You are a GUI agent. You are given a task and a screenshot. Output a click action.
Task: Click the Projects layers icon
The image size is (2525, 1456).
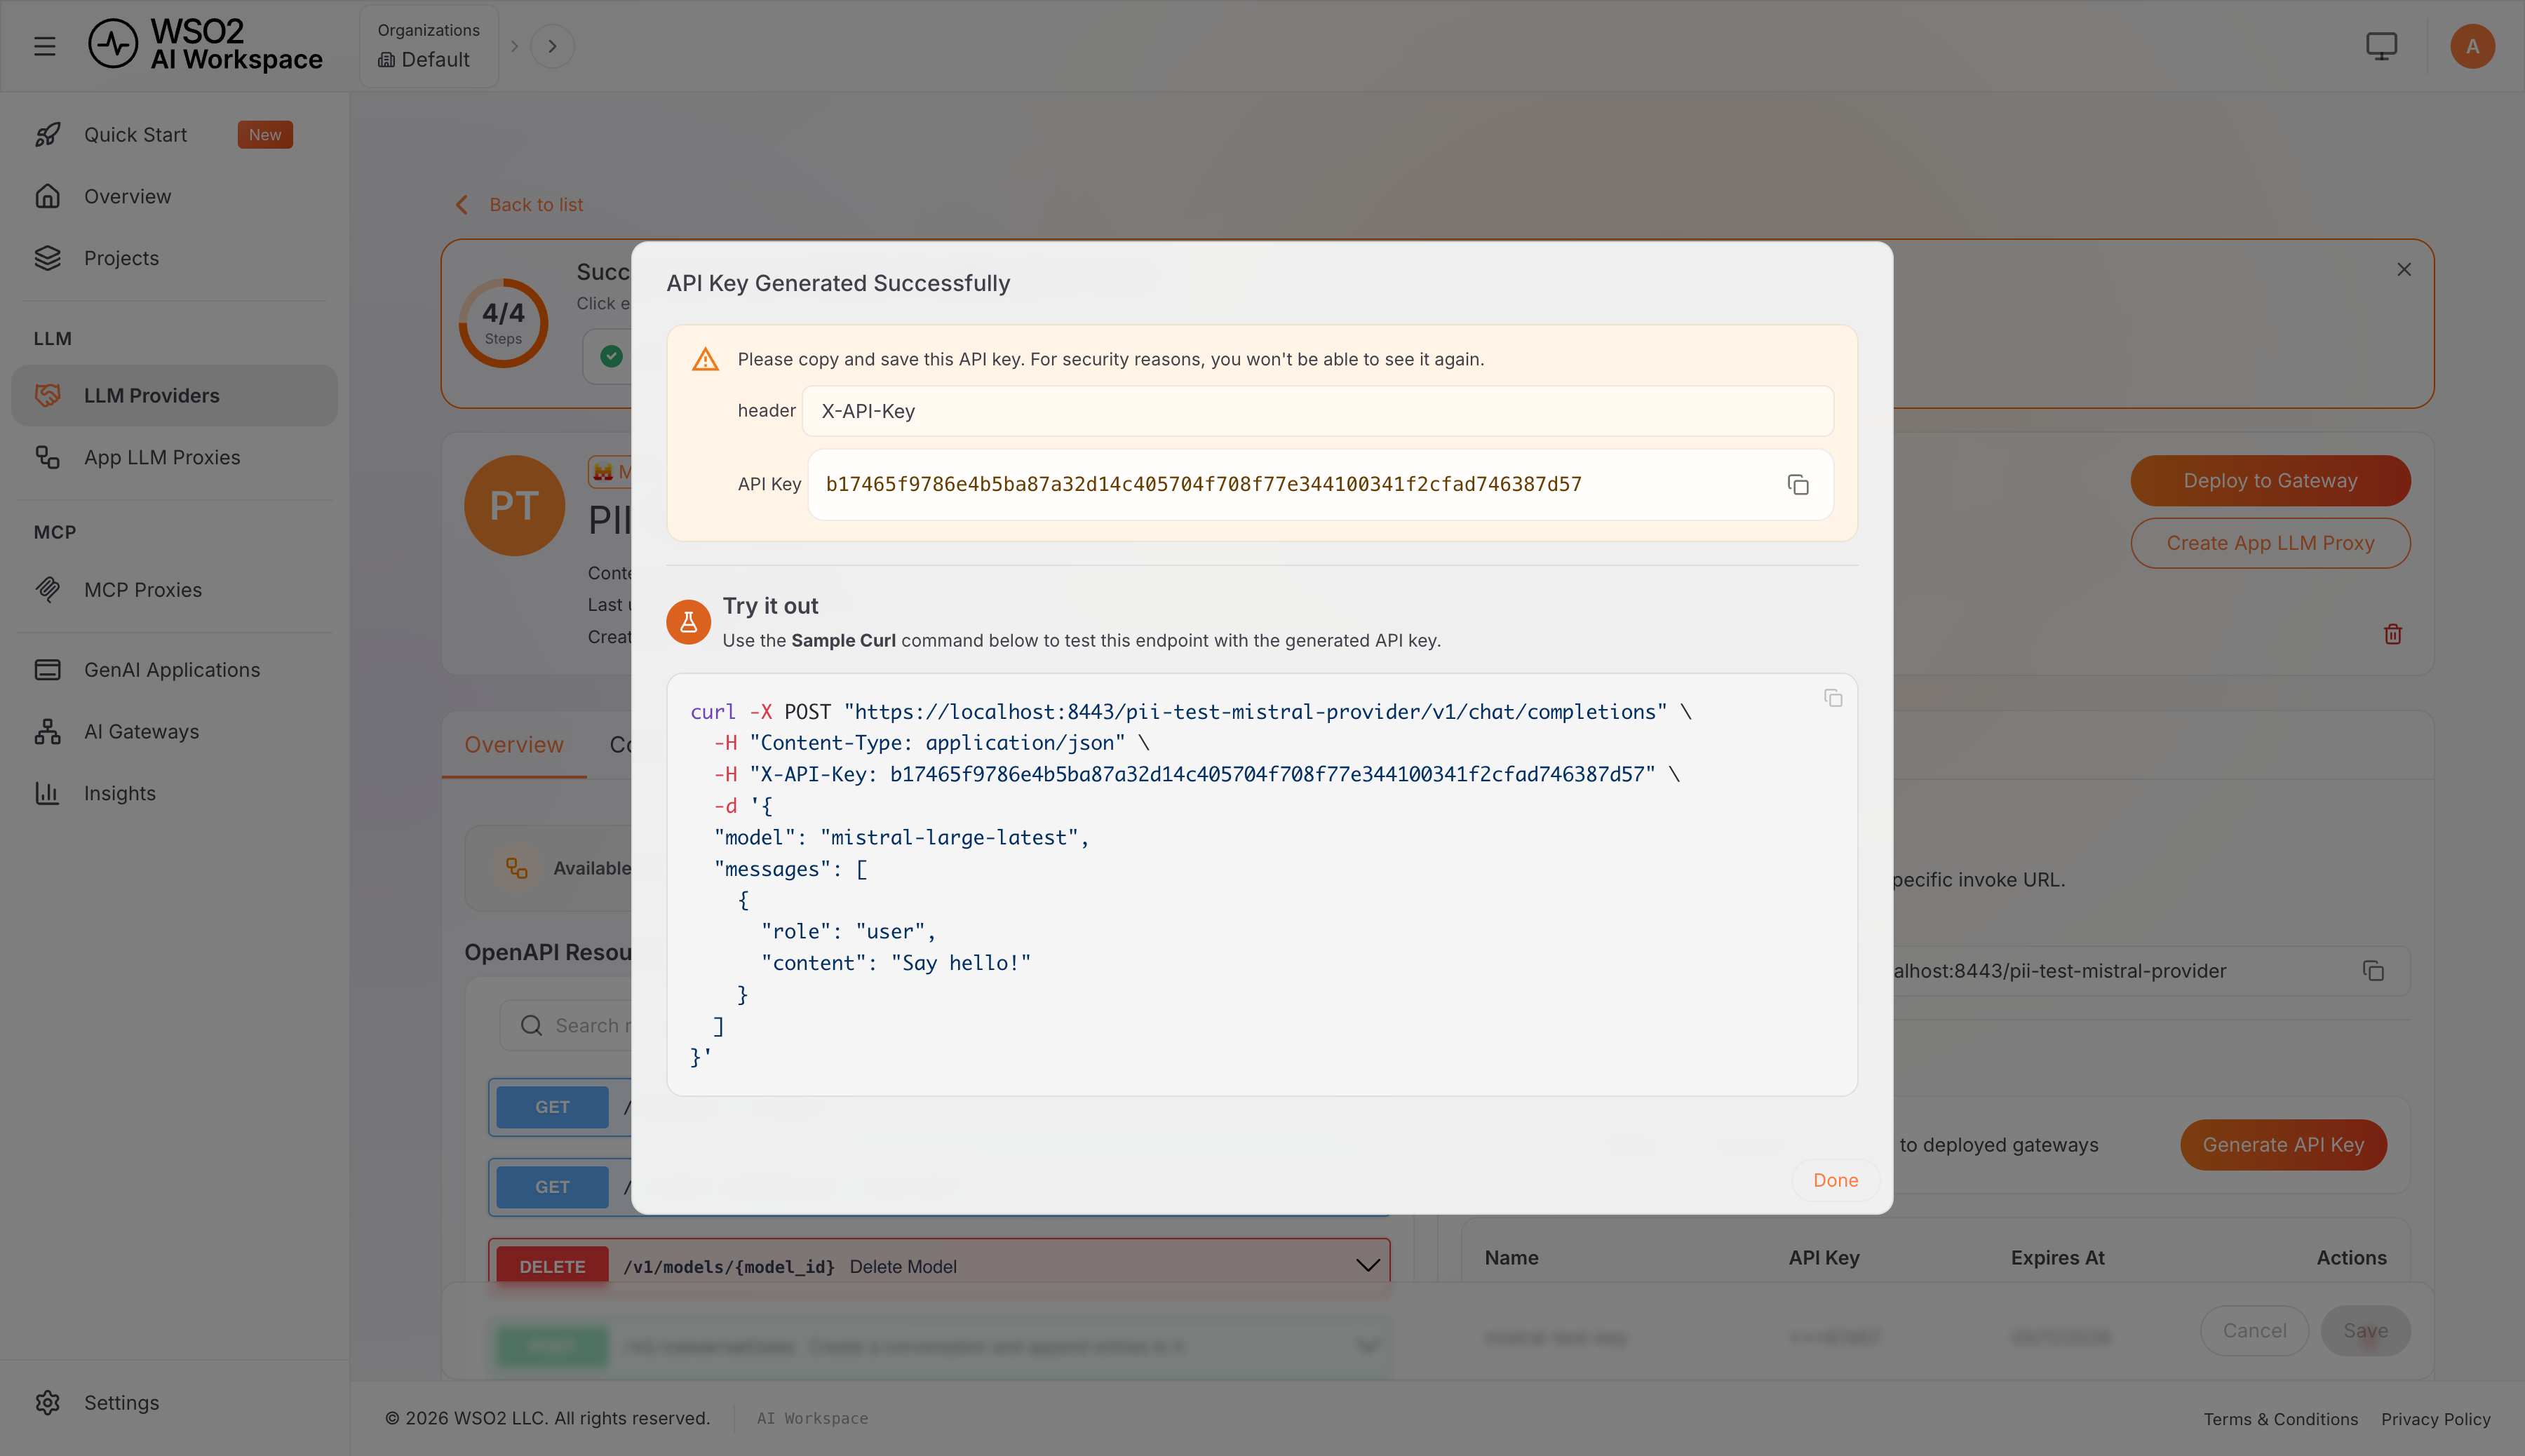click(48, 258)
